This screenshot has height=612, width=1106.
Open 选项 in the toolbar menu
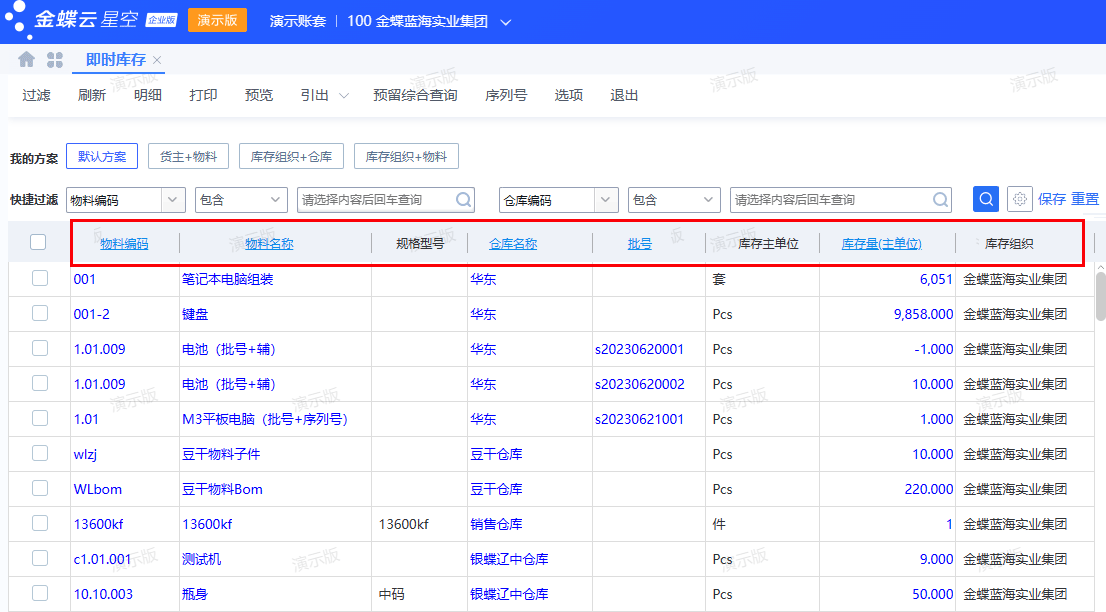[568, 95]
